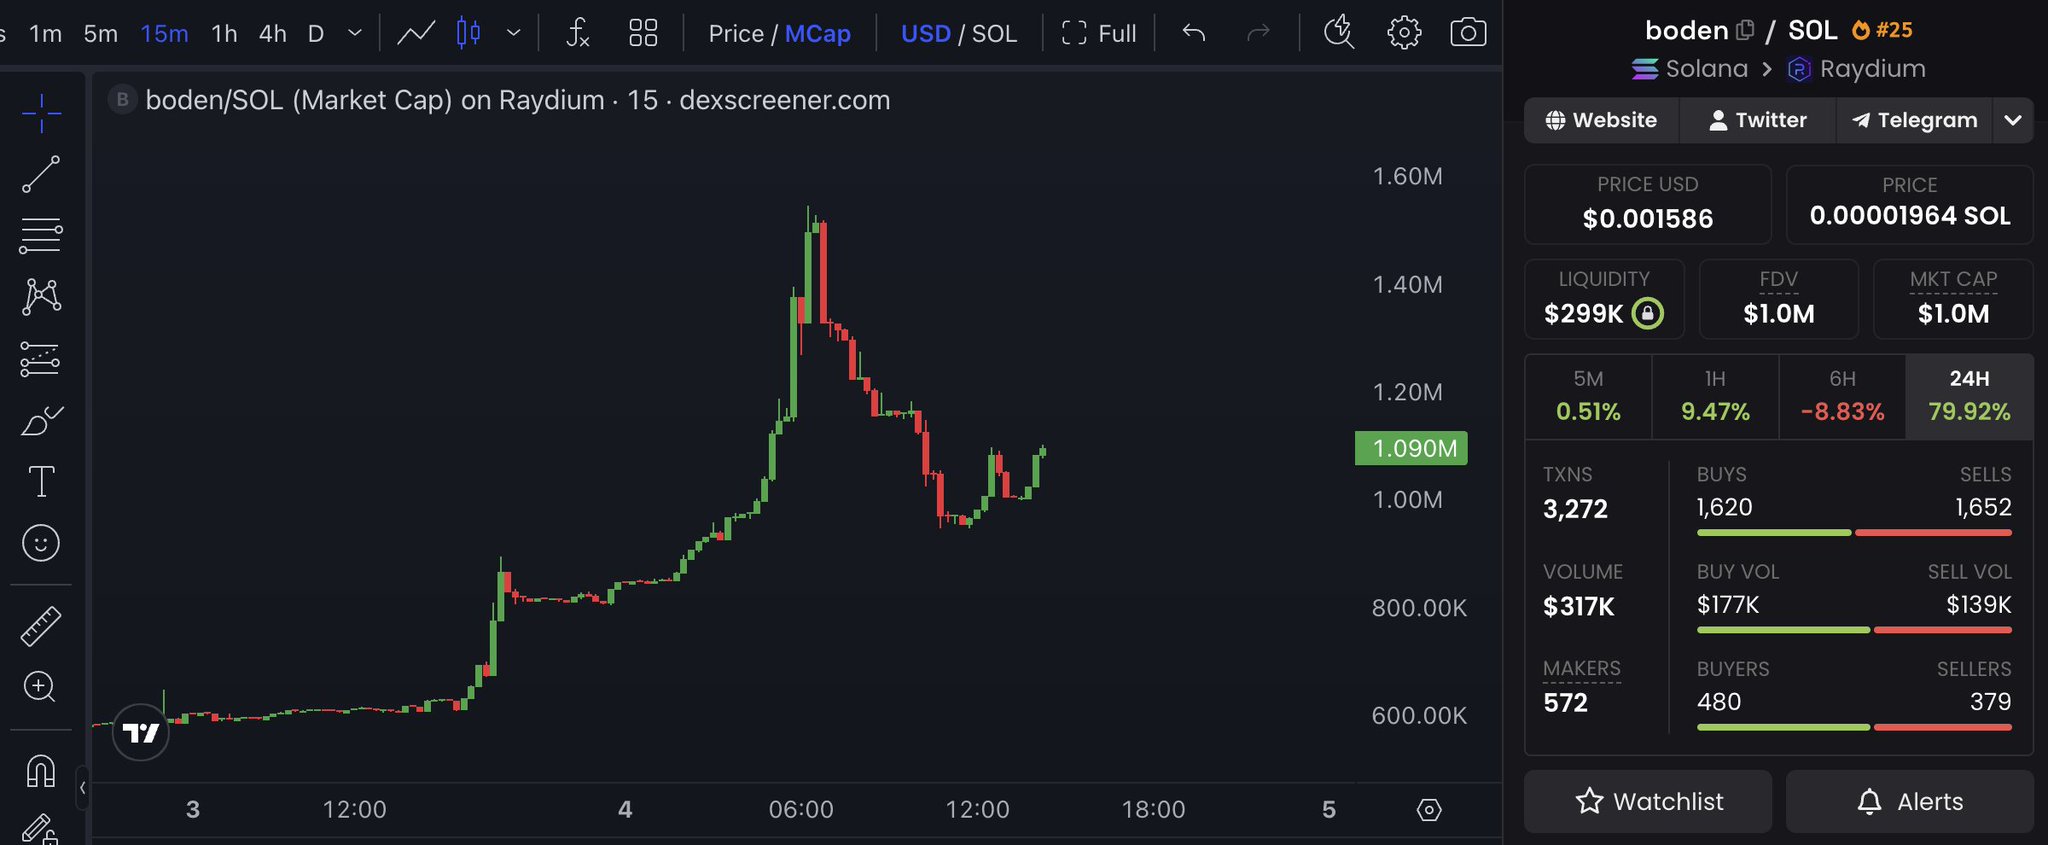The height and width of the screenshot is (845, 2048).
Task: Toggle the magnet snap mode
Action: [41, 771]
